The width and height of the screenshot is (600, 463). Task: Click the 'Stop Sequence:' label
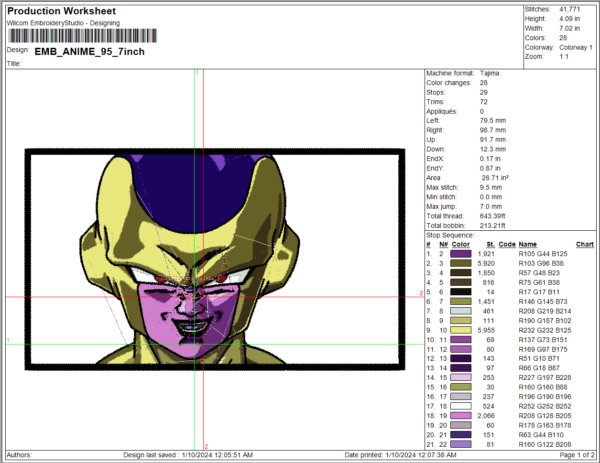tap(450, 235)
